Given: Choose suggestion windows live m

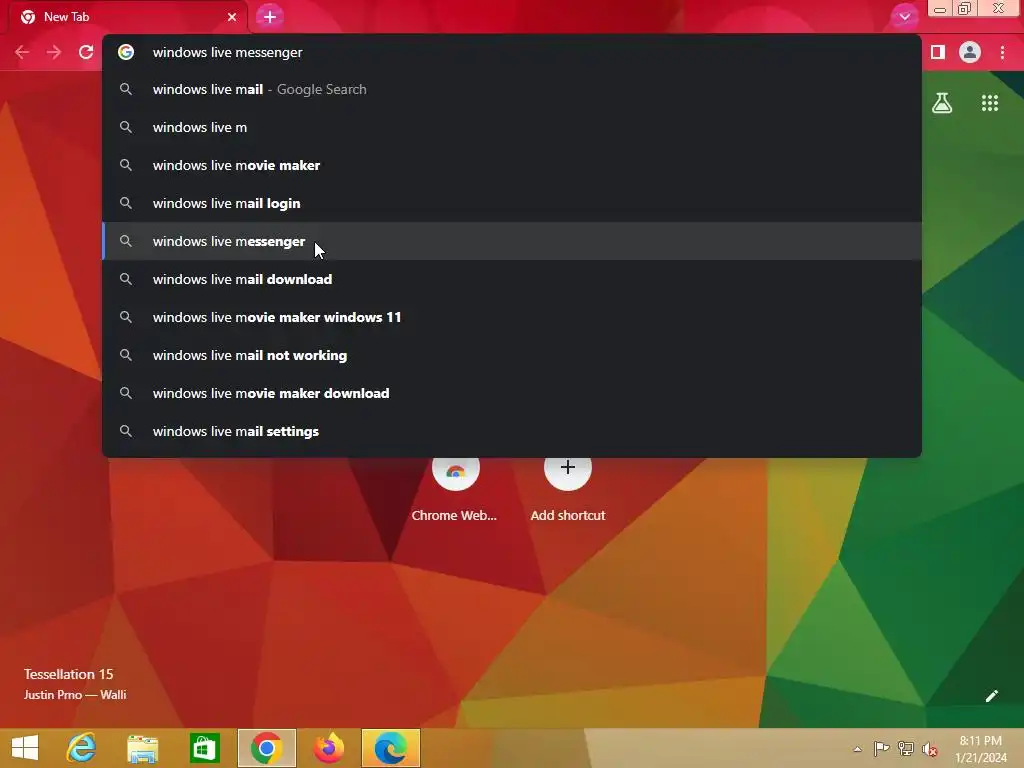Looking at the screenshot, I should tap(512, 127).
